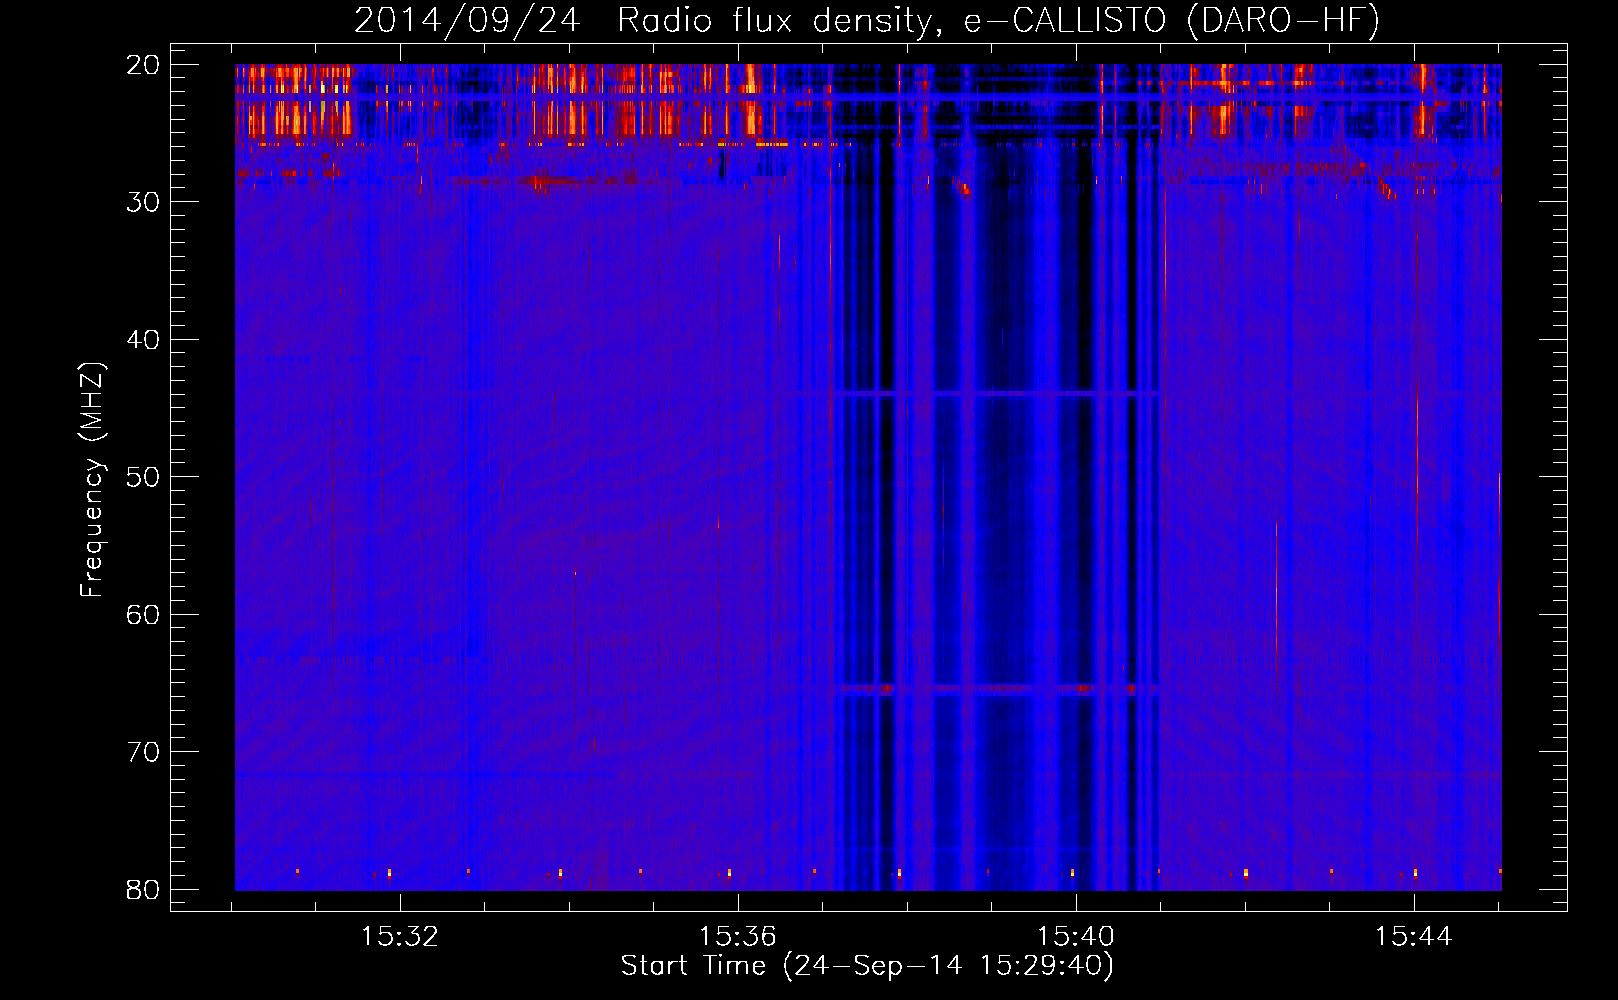
Task: Click the 60 frequency tick label
Action: [143, 615]
